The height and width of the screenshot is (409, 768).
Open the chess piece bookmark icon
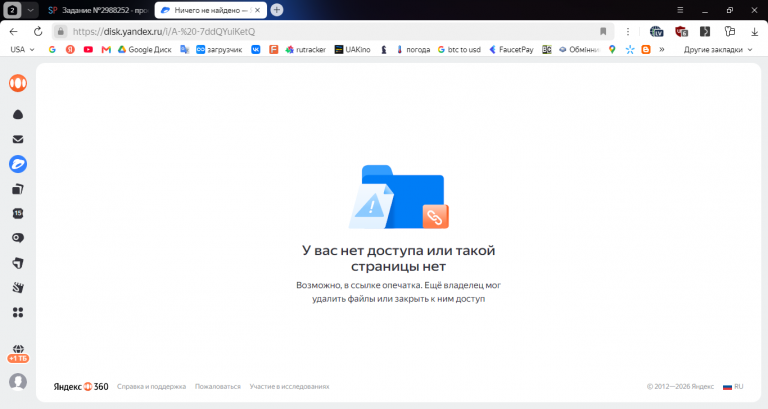pyautogui.click(x=384, y=49)
